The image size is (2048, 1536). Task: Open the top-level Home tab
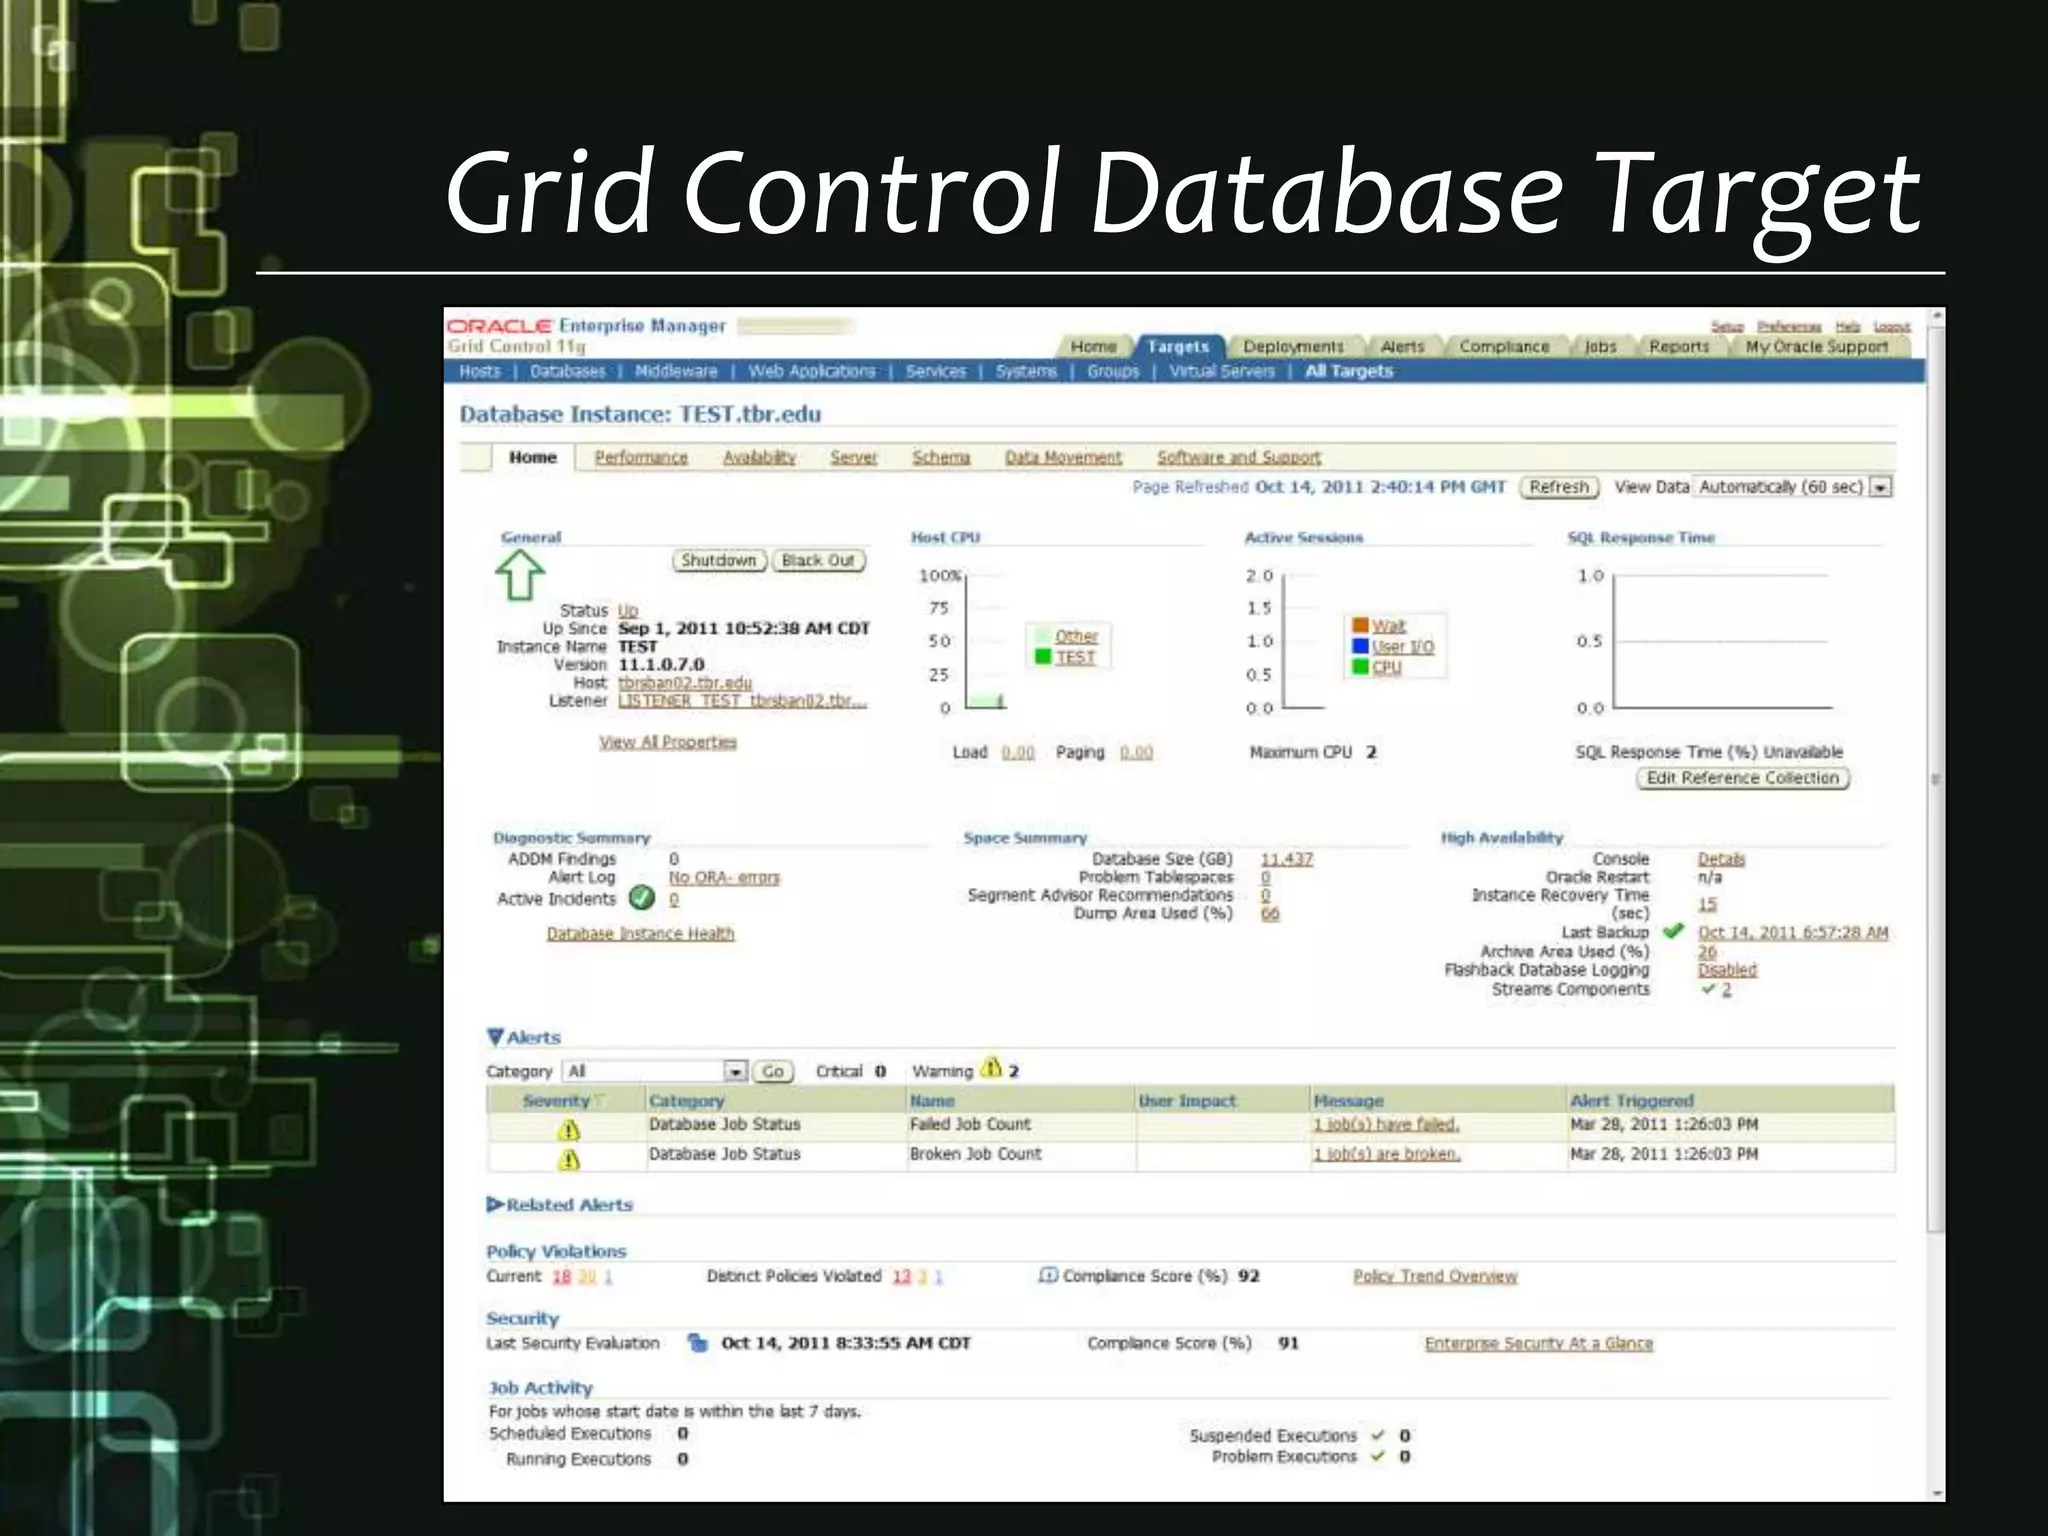click(1093, 346)
